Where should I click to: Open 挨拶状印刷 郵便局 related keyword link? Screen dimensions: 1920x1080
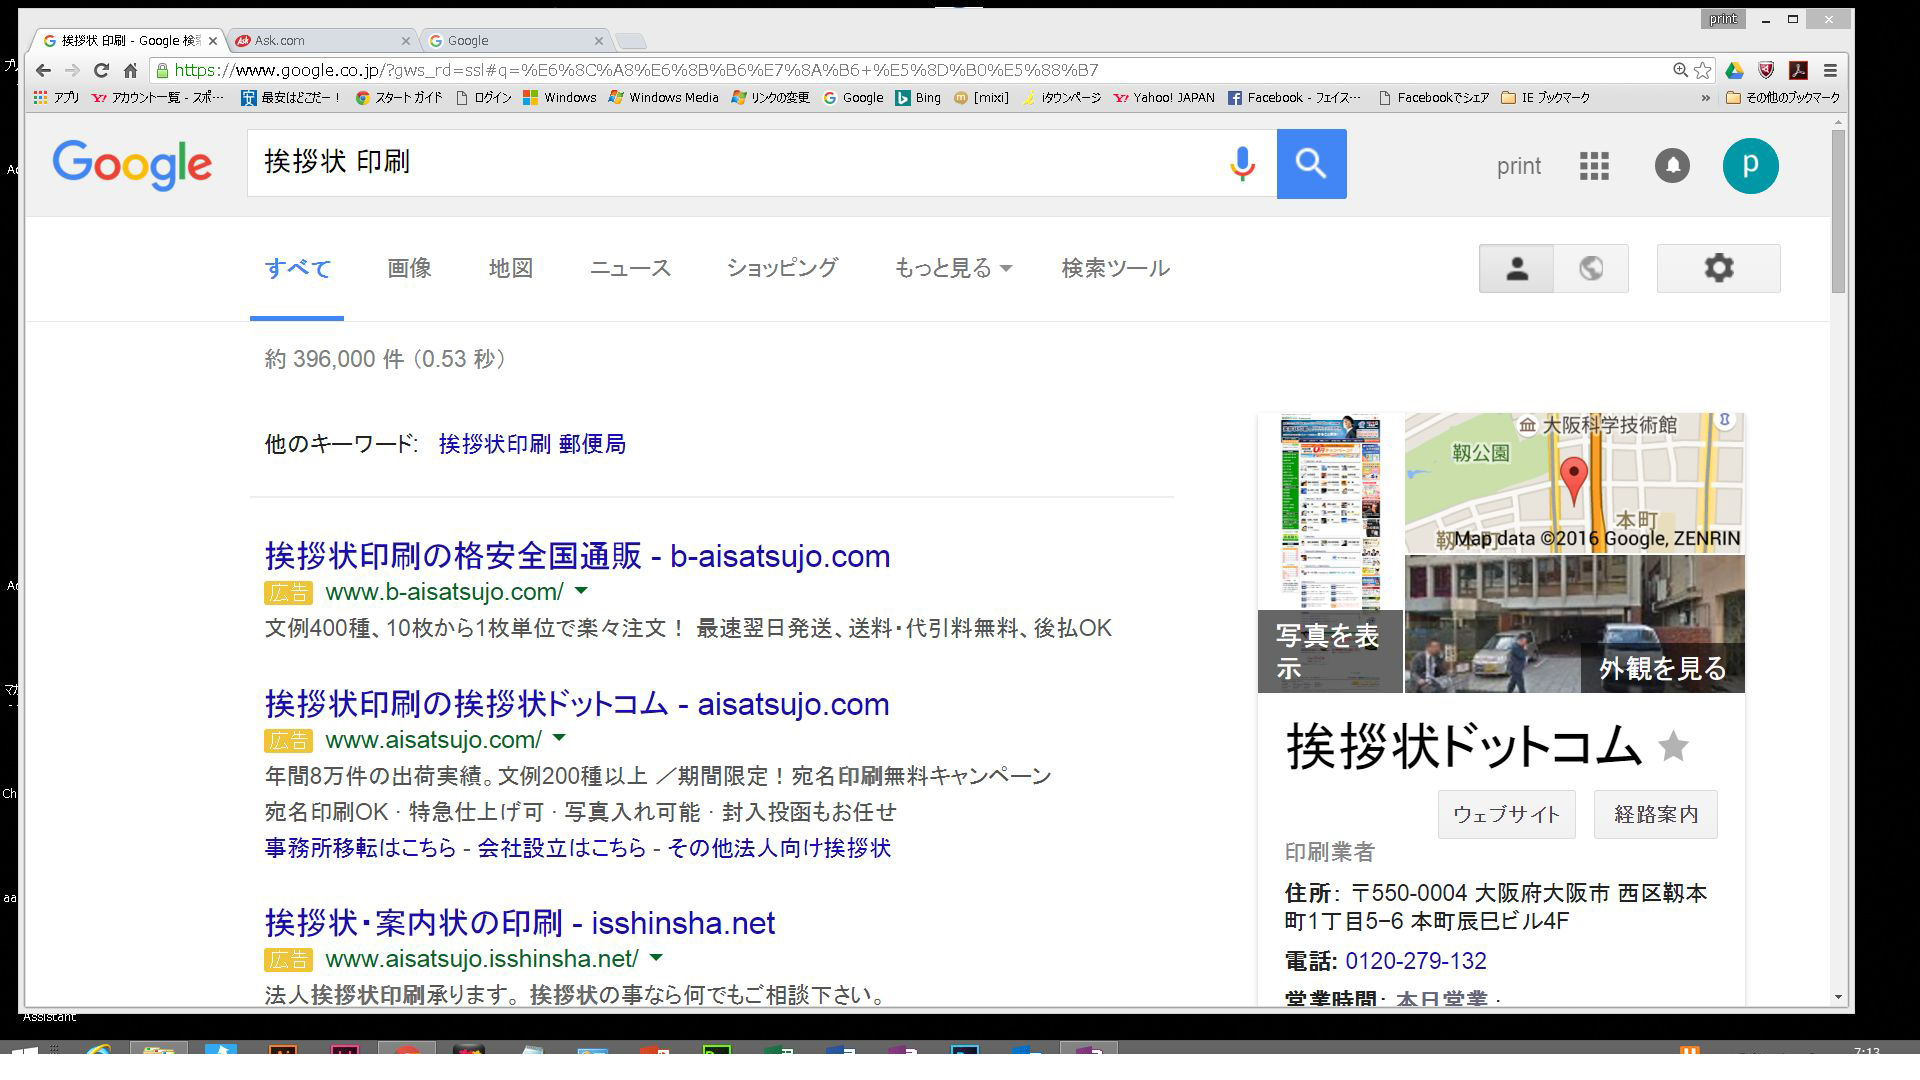tap(532, 444)
